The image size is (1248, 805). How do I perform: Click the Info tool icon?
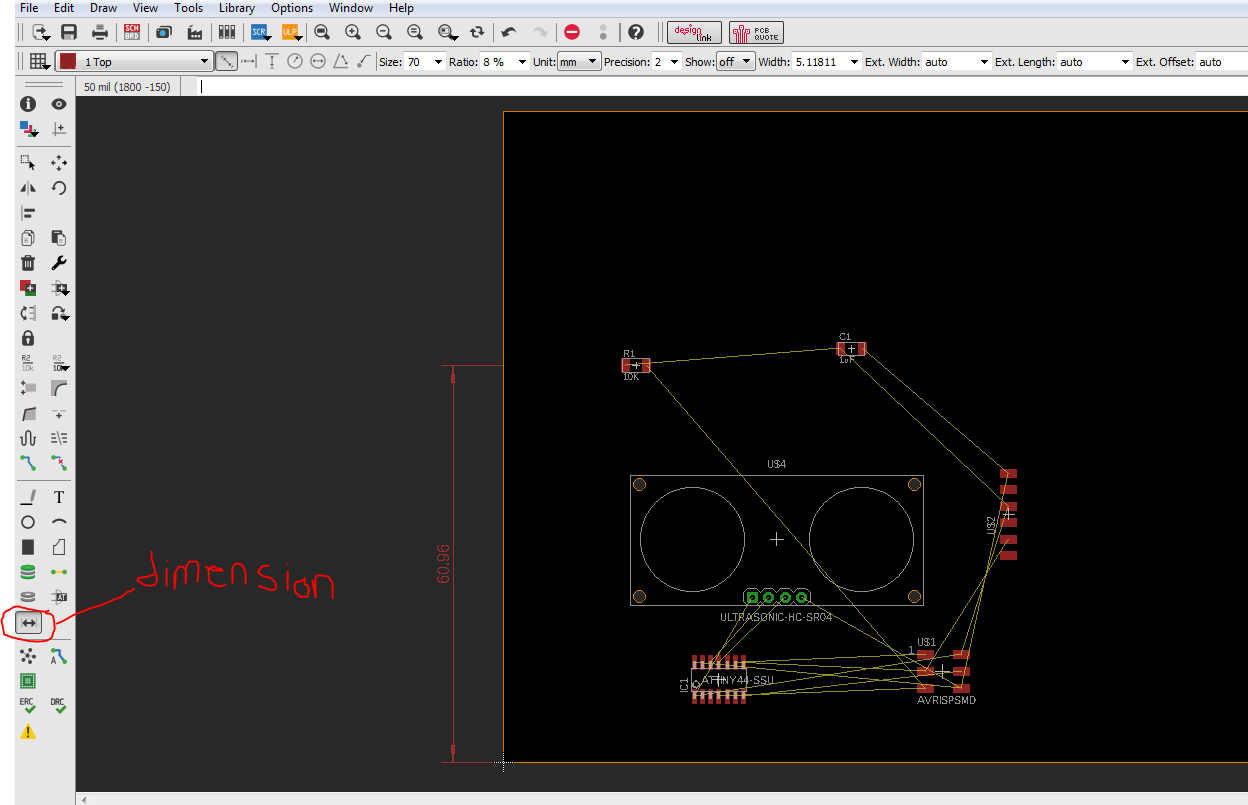click(28, 104)
